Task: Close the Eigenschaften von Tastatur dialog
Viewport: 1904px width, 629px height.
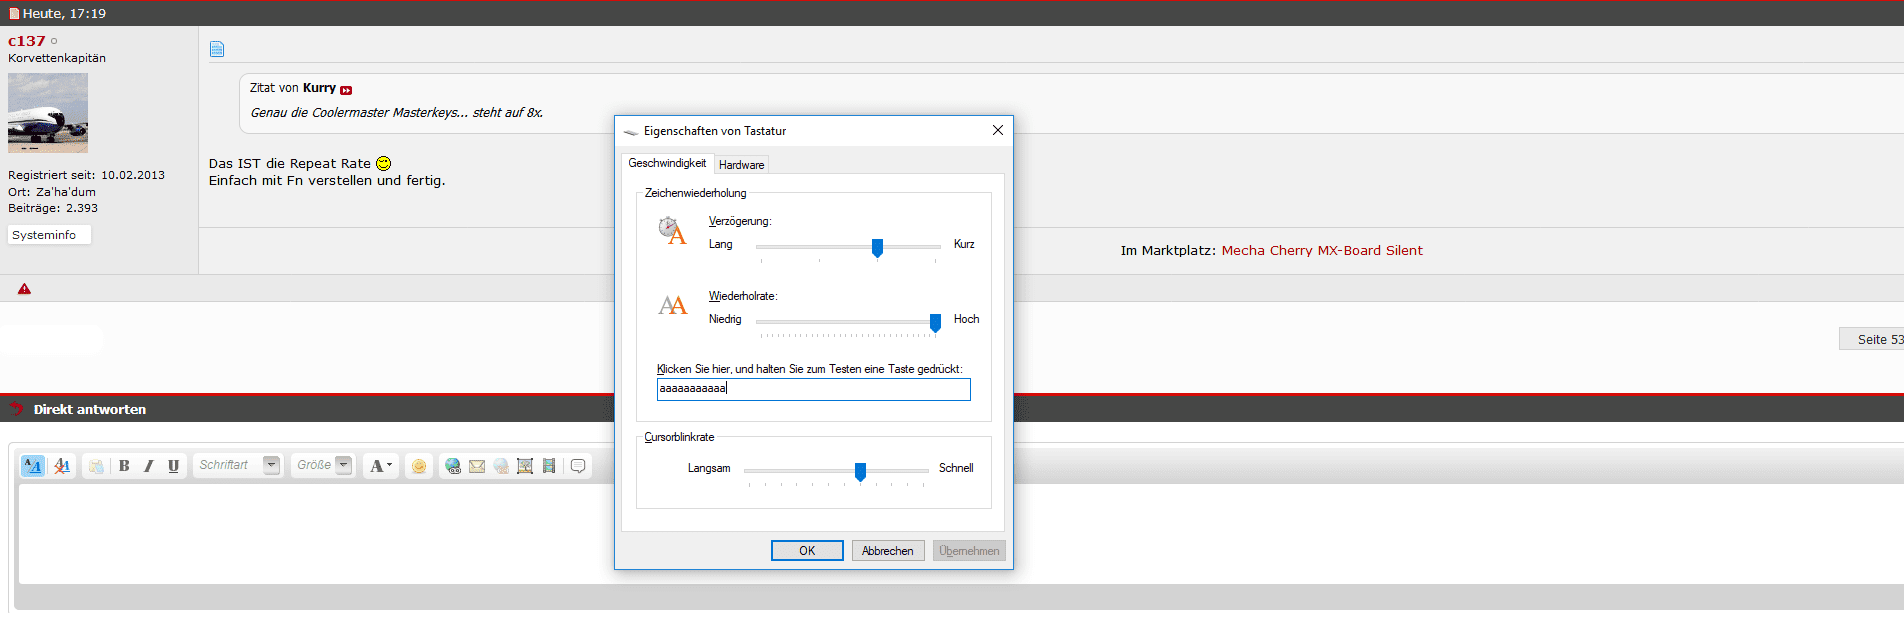Action: click(997, 130)
